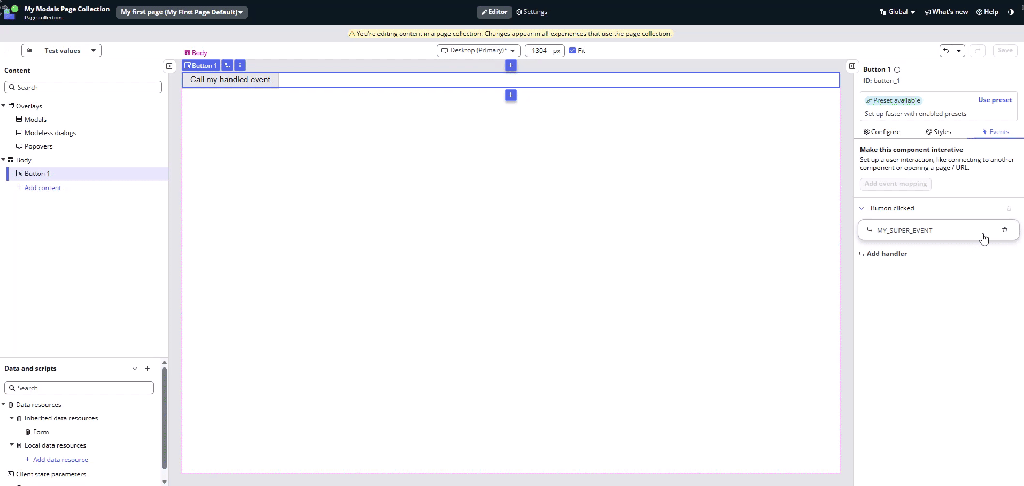Click the Use preset link
The width and height of the screenshot is (1024, 486).
tap(995, 100)
